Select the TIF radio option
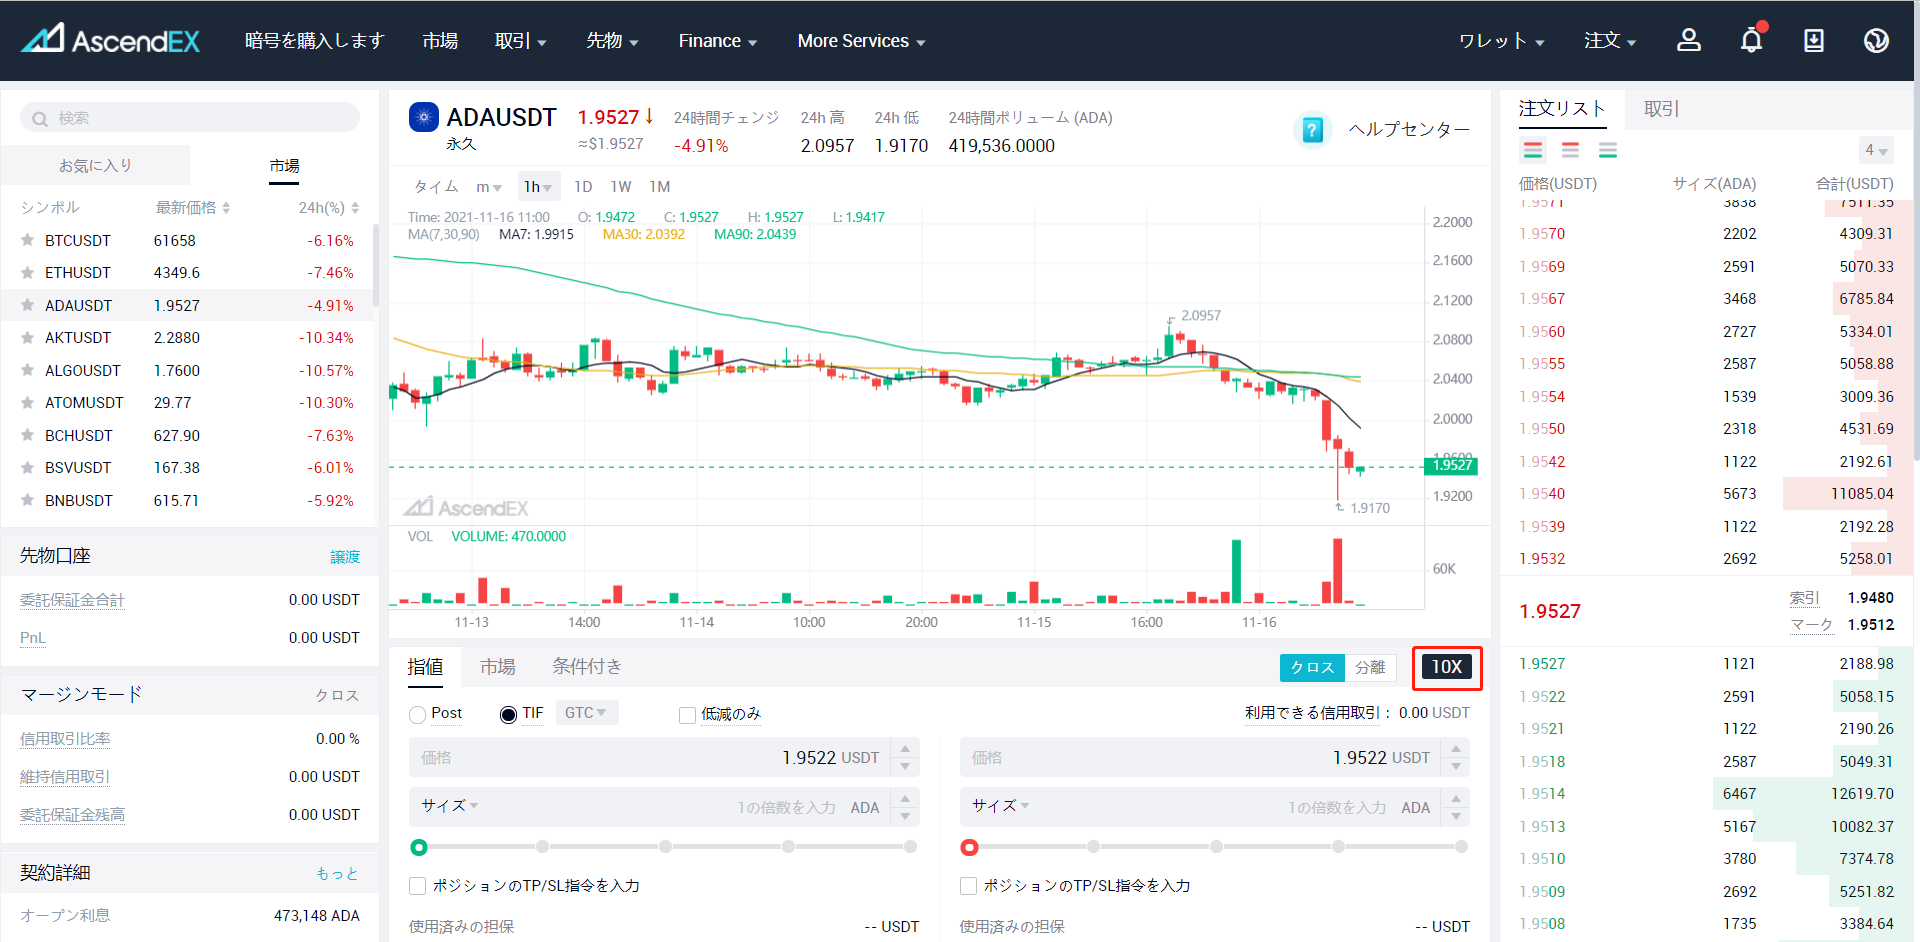Viewport: 1920px width, 942px height. [508, 714]
